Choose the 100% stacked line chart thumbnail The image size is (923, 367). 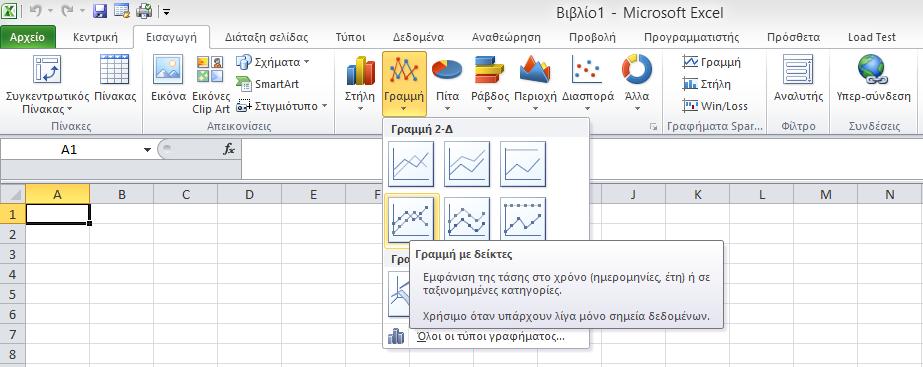[x=523, y=164]
